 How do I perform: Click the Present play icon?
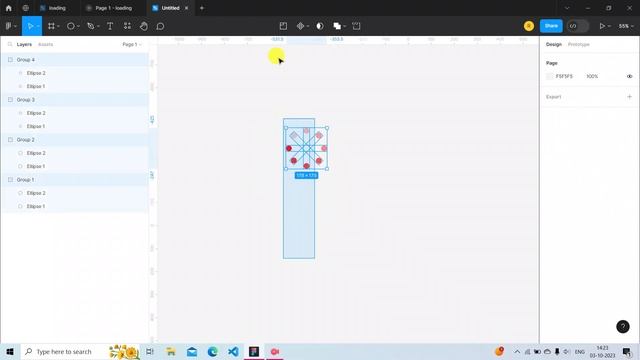pyautogui.click(x=602, y=26)
